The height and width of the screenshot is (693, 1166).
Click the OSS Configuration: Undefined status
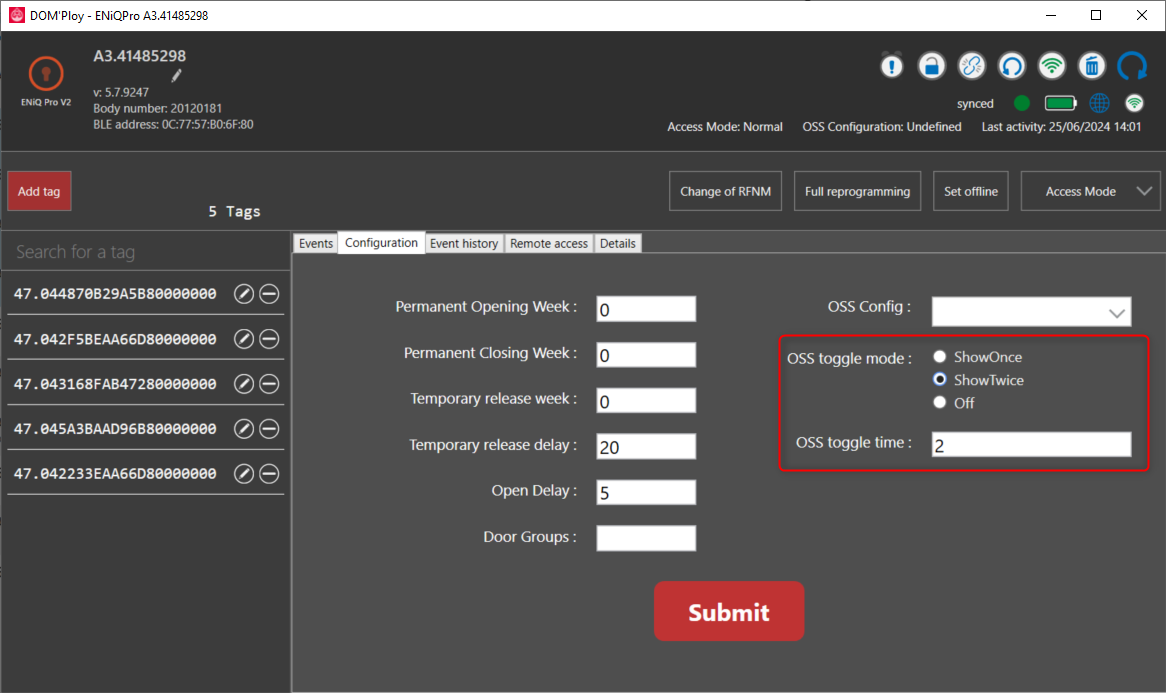click(x=882, y=126)
